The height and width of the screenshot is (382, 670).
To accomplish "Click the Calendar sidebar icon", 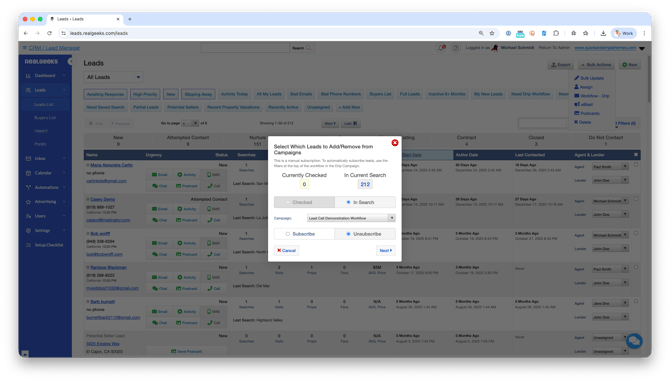I will tap(28, 173).
